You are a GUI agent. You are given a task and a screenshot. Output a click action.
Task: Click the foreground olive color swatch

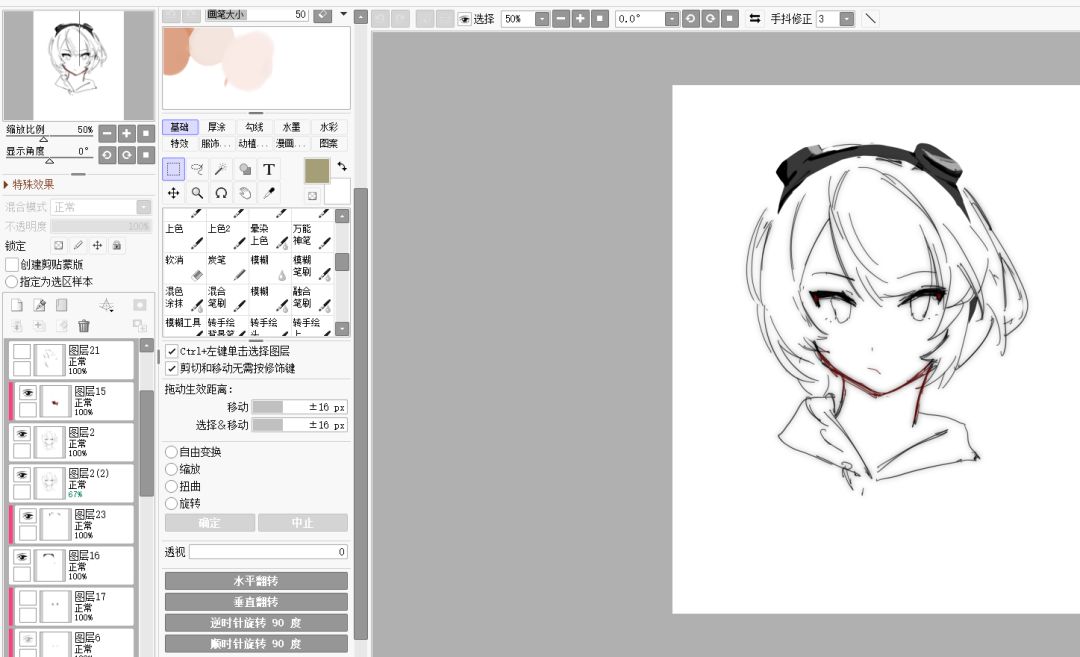(x=317, y=171)
